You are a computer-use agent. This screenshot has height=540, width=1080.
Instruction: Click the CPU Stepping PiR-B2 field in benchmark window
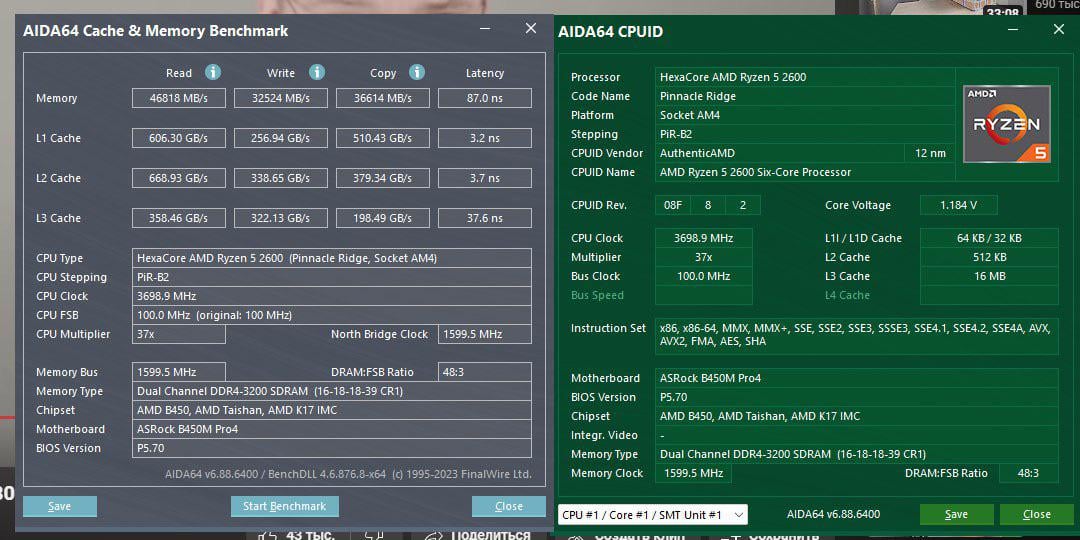click(x=331, y=277)
